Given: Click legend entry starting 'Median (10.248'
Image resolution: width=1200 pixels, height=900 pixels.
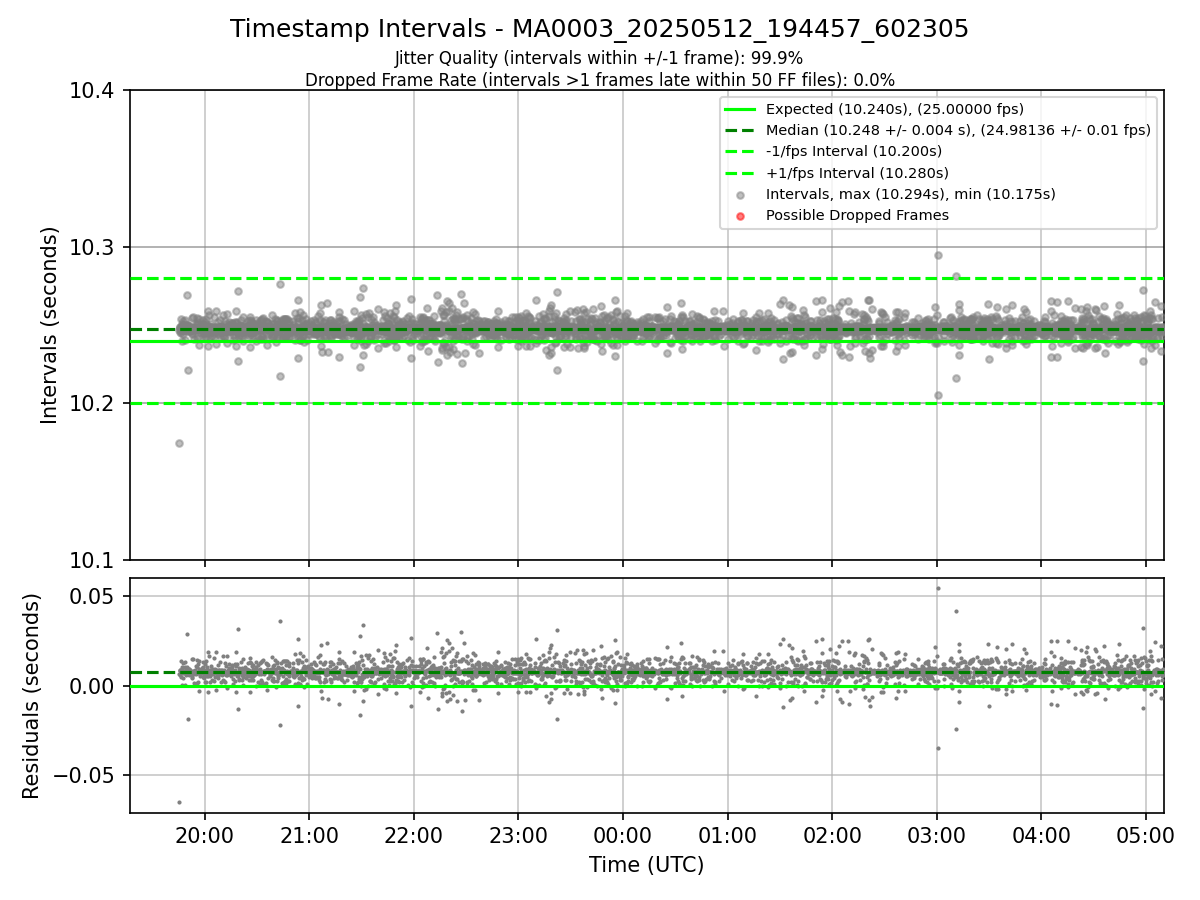Looking at the screenshot, I should [x=958, y=130].
